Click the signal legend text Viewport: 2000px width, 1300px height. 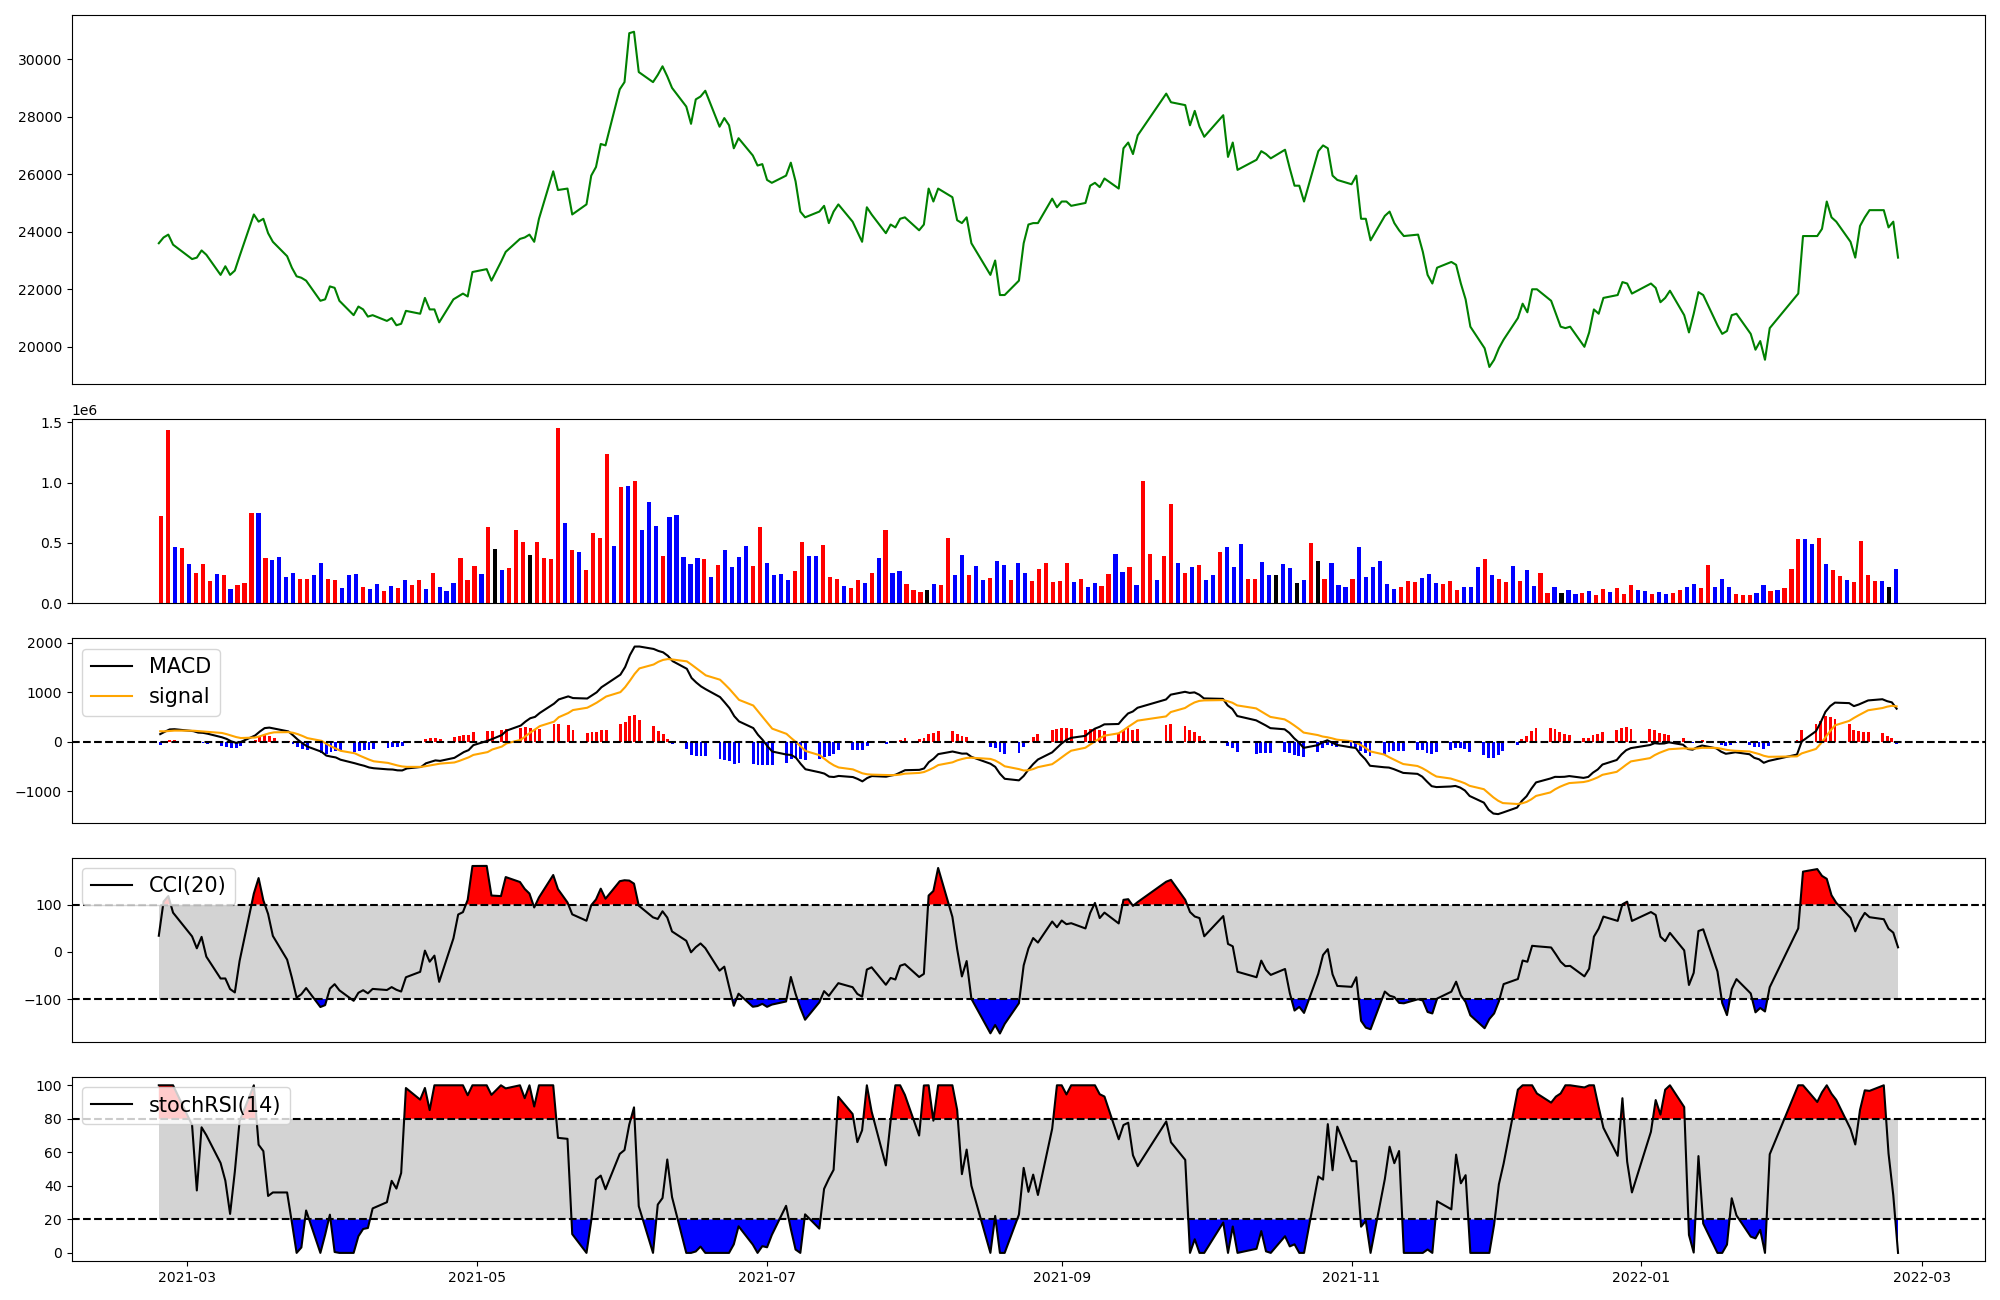[x=179, y=696]
